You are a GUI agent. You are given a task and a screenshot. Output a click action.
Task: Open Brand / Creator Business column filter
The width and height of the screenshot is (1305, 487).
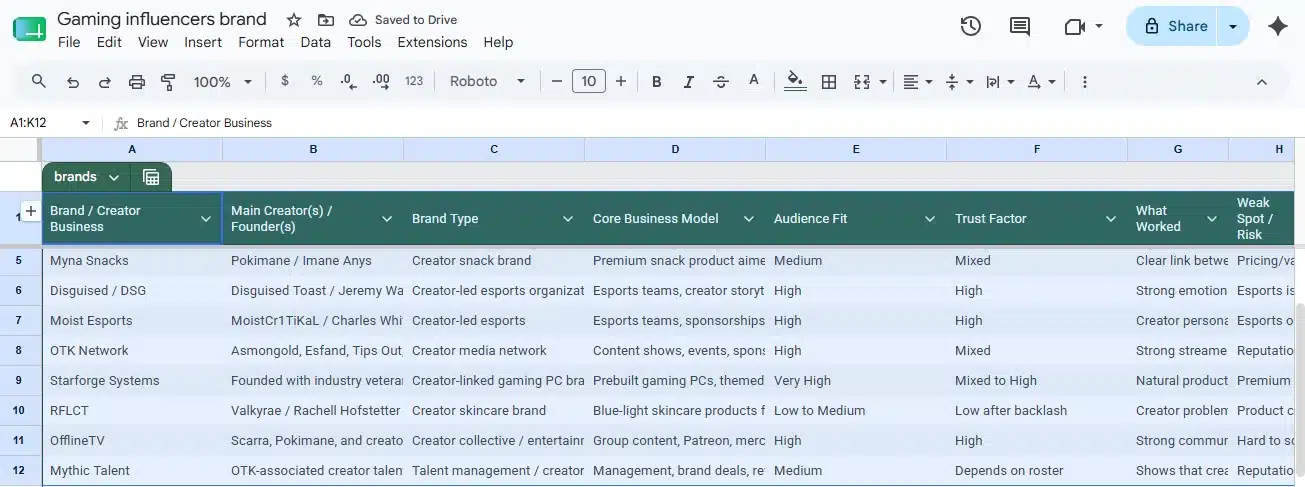[x=206, y=219]
